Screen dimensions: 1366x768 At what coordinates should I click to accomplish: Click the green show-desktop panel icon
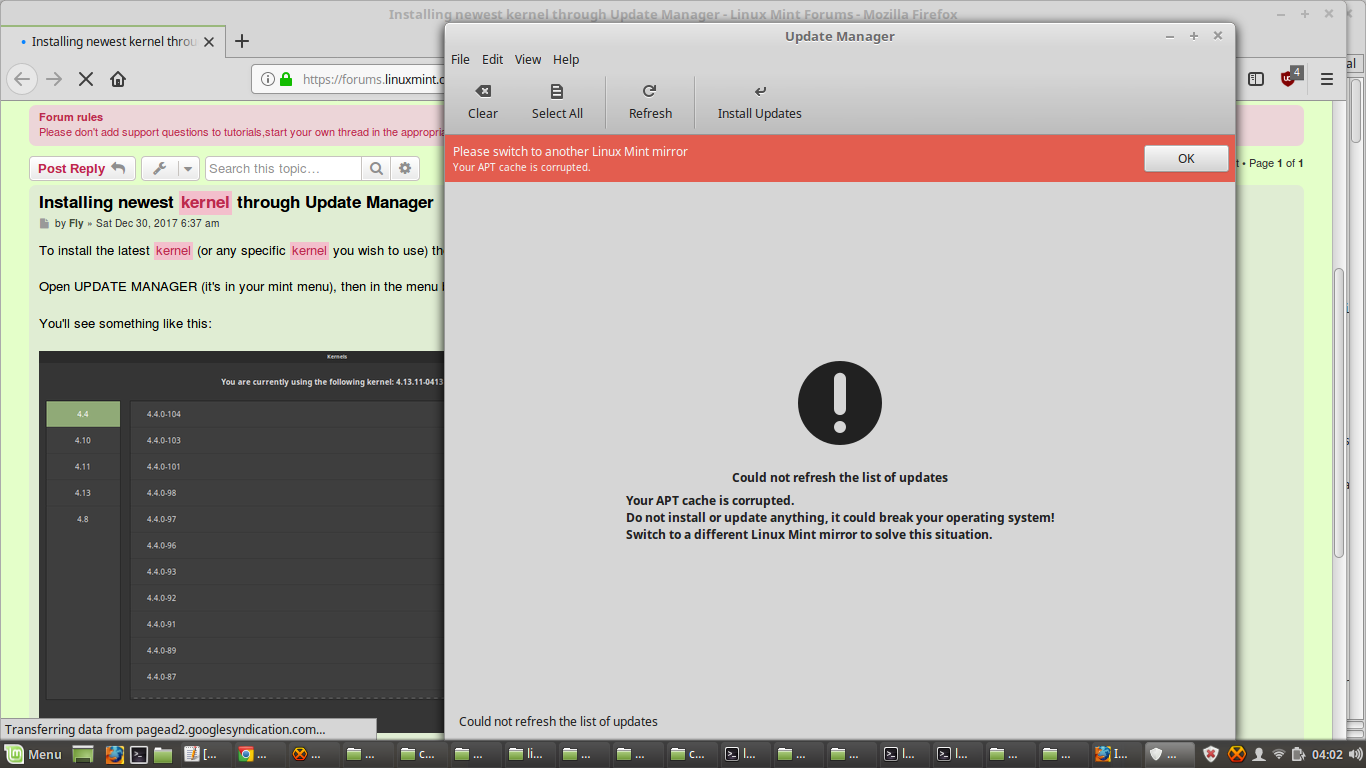tap(83, 754)
